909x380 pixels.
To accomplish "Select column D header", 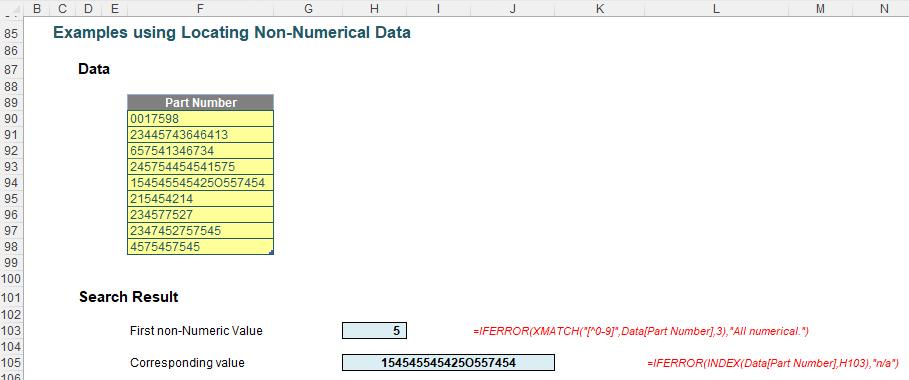I will click(88, 8).
